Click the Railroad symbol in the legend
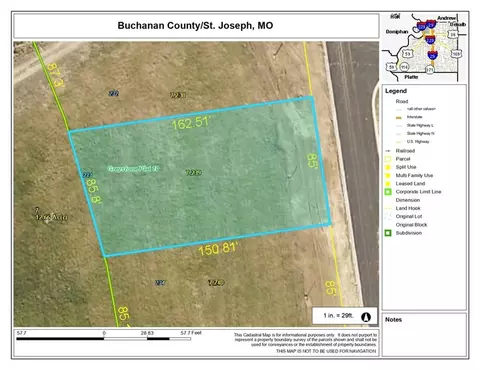This screenshot has width=480, height=370. pos(388,151)
